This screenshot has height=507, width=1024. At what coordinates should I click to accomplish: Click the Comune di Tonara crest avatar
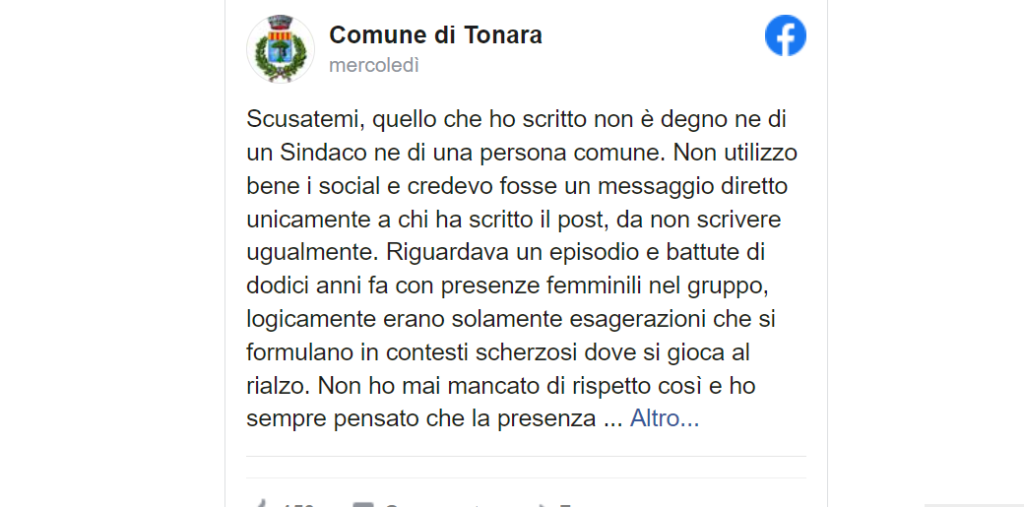tap(280, 49)
